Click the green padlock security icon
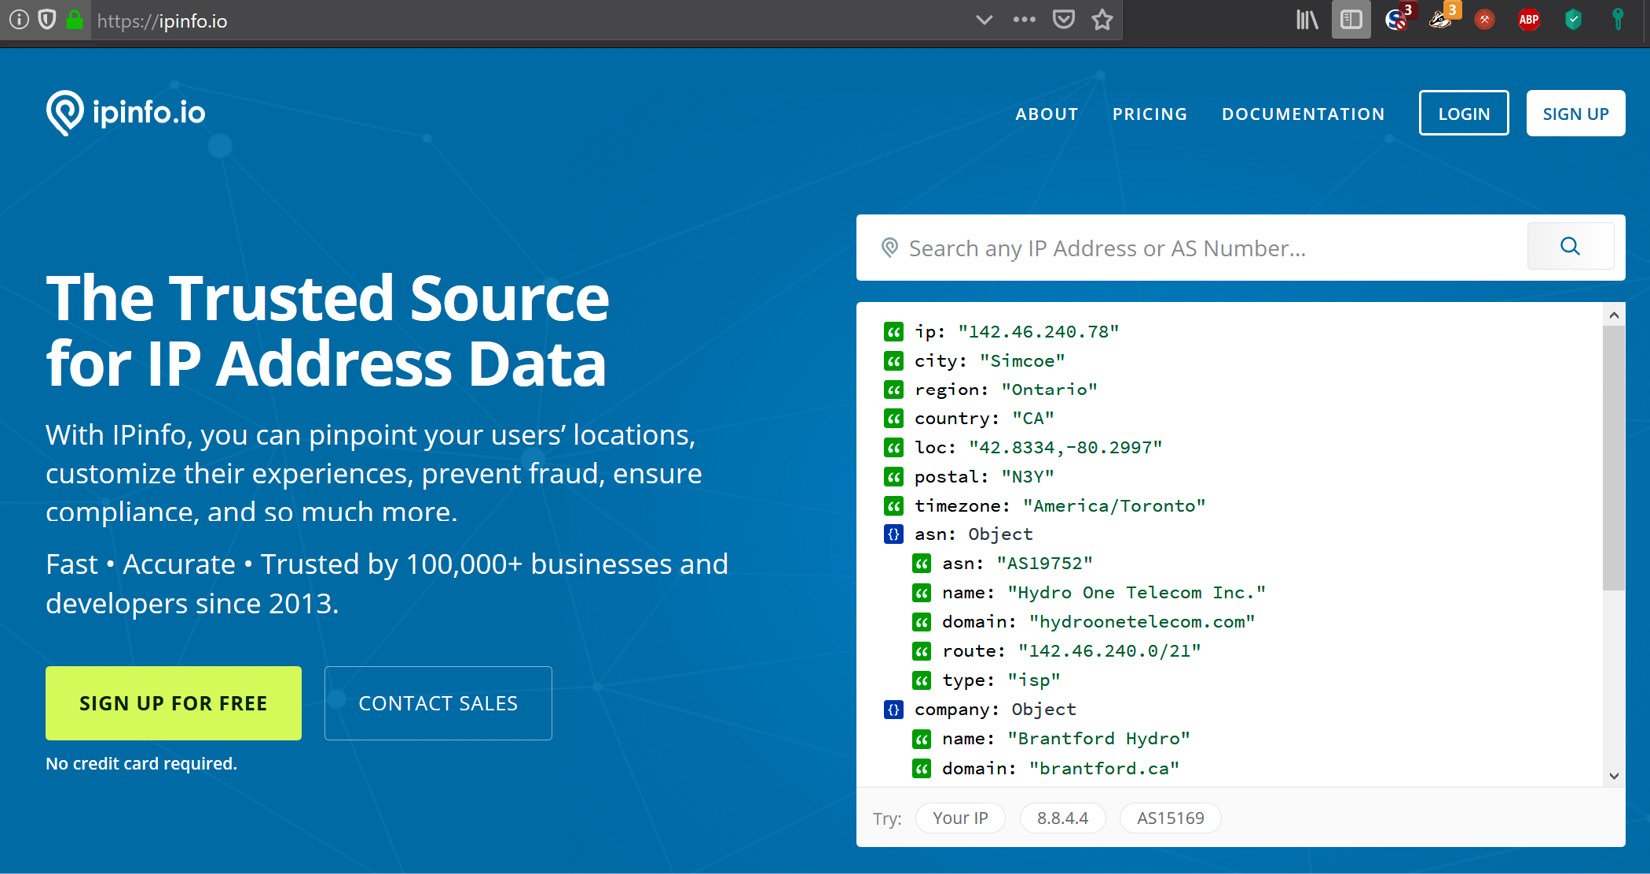 (74, 20)
